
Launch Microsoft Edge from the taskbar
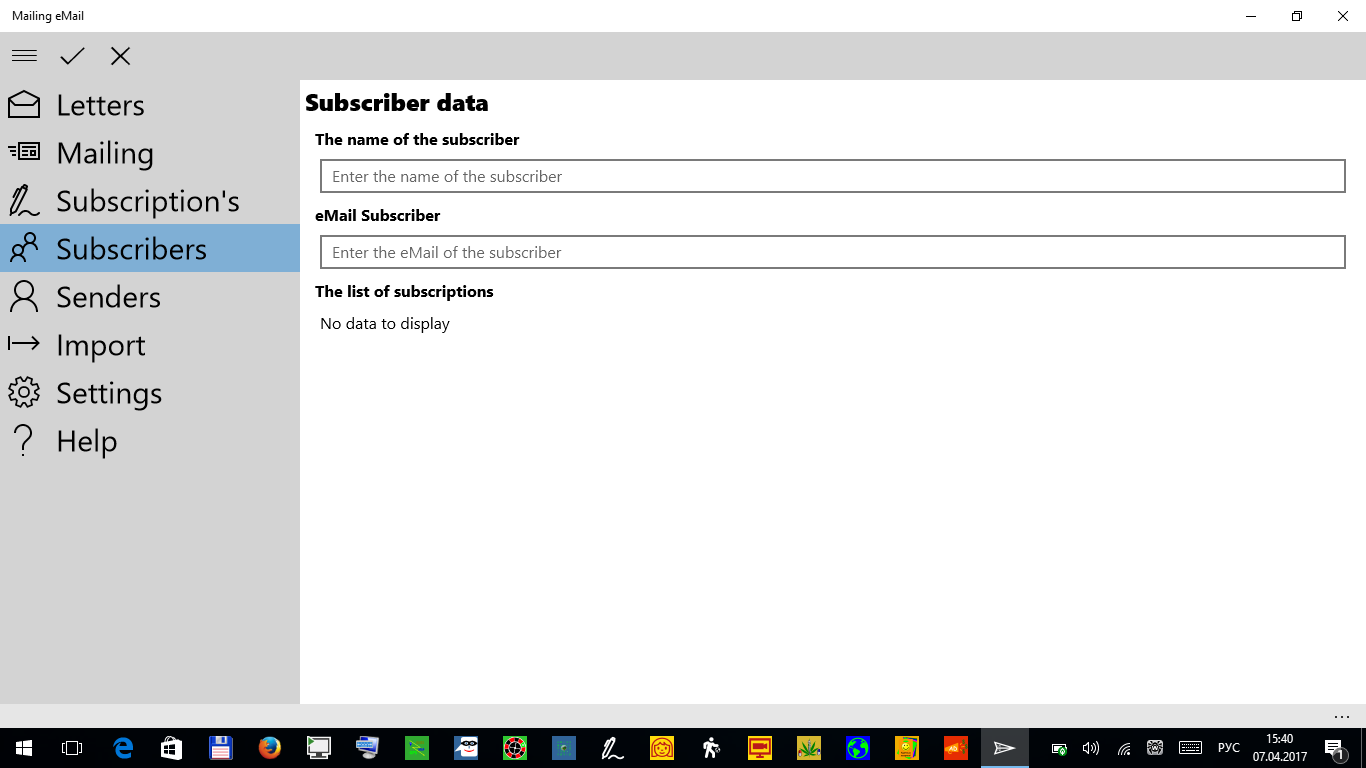pos(123,748)
